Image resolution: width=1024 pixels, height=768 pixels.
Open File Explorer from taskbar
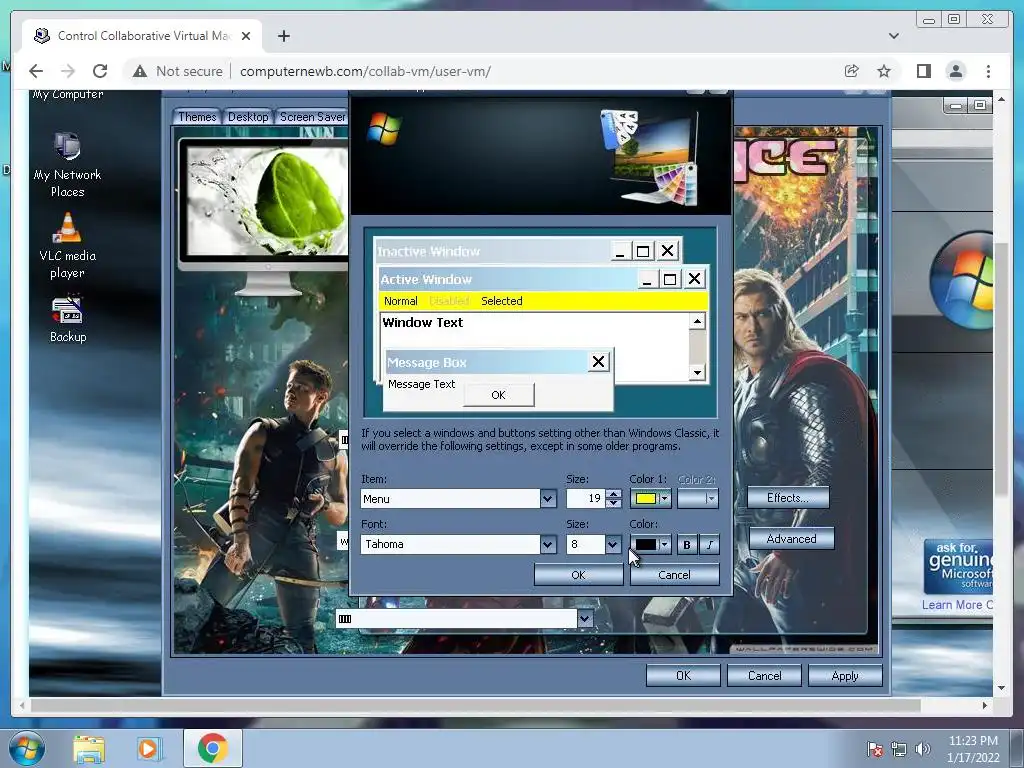click(89, 749)
